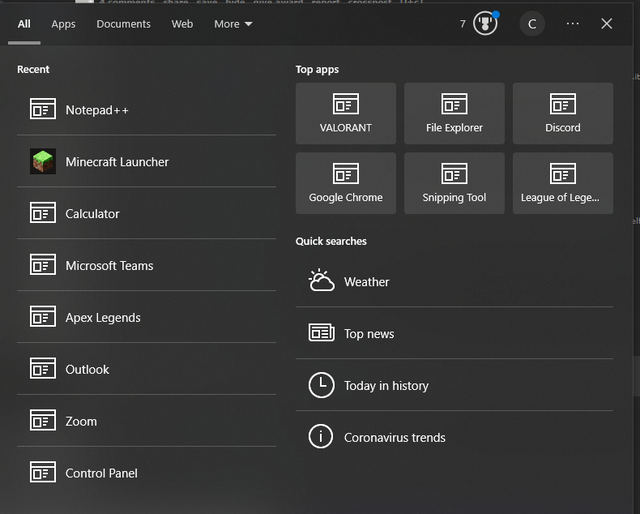This screenshot has height=514, width=640.
Task: Switch to the Documents tab
Action: tap(123, 24)
